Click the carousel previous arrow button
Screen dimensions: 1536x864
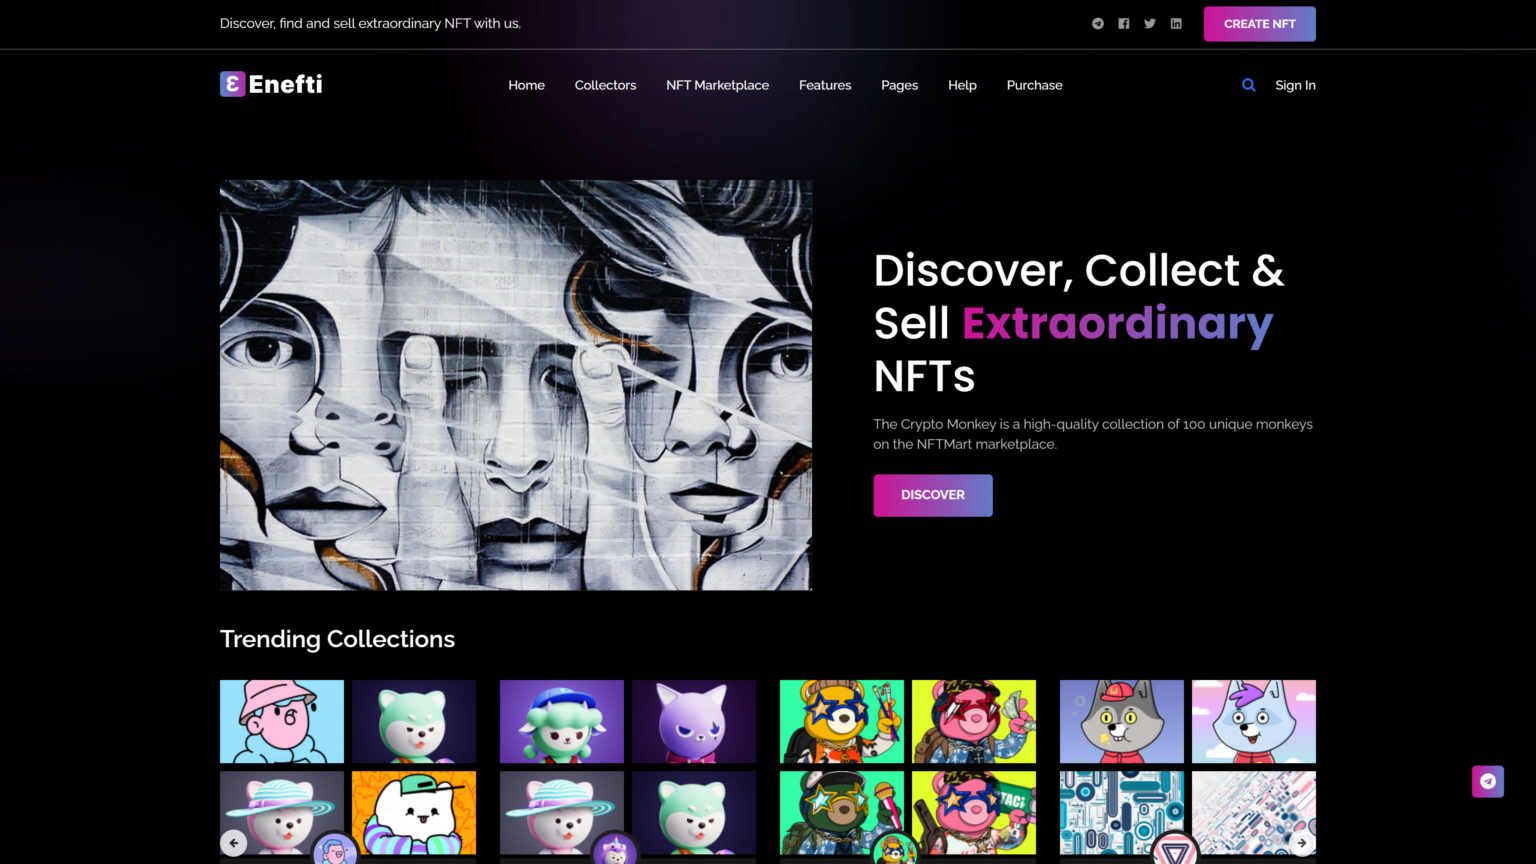[x=233, y=843]
